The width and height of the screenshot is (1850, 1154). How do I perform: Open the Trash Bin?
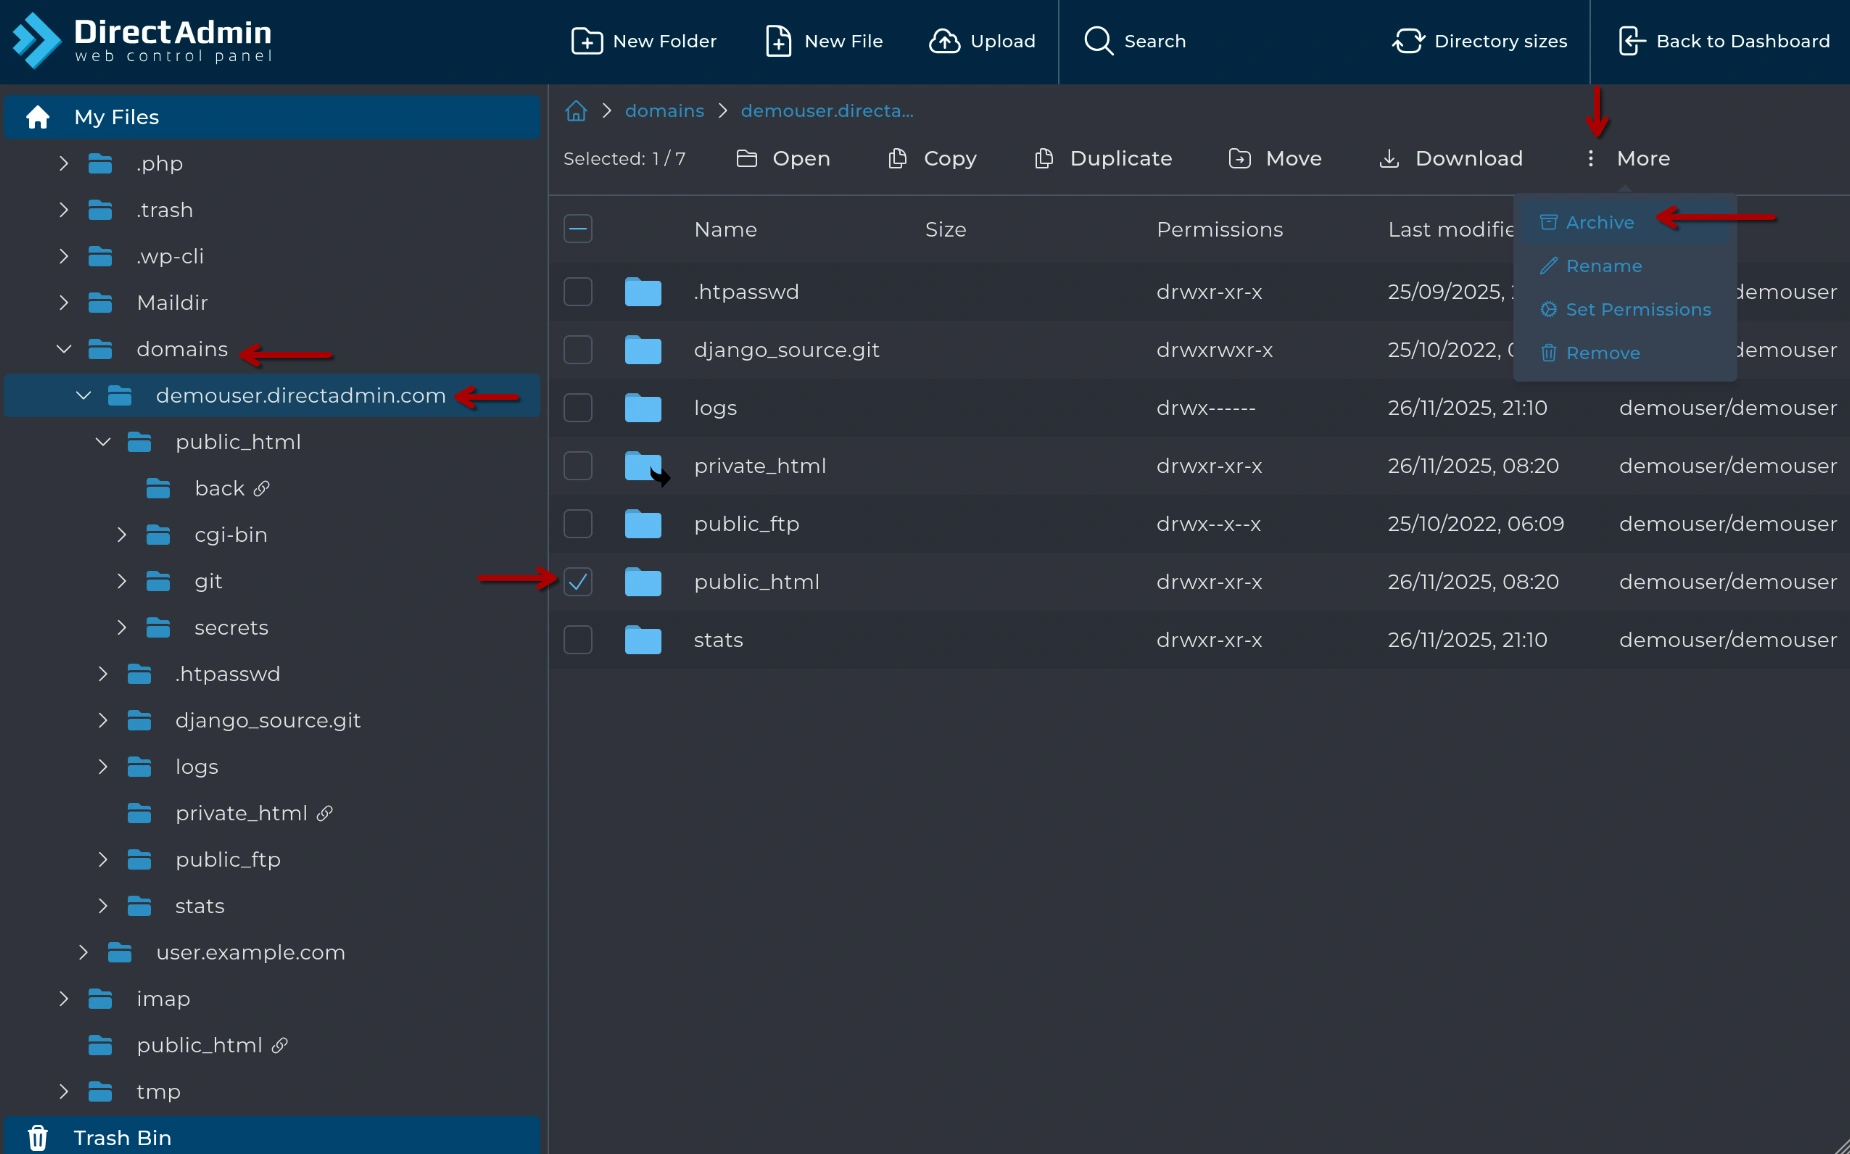pos(122,1138)
